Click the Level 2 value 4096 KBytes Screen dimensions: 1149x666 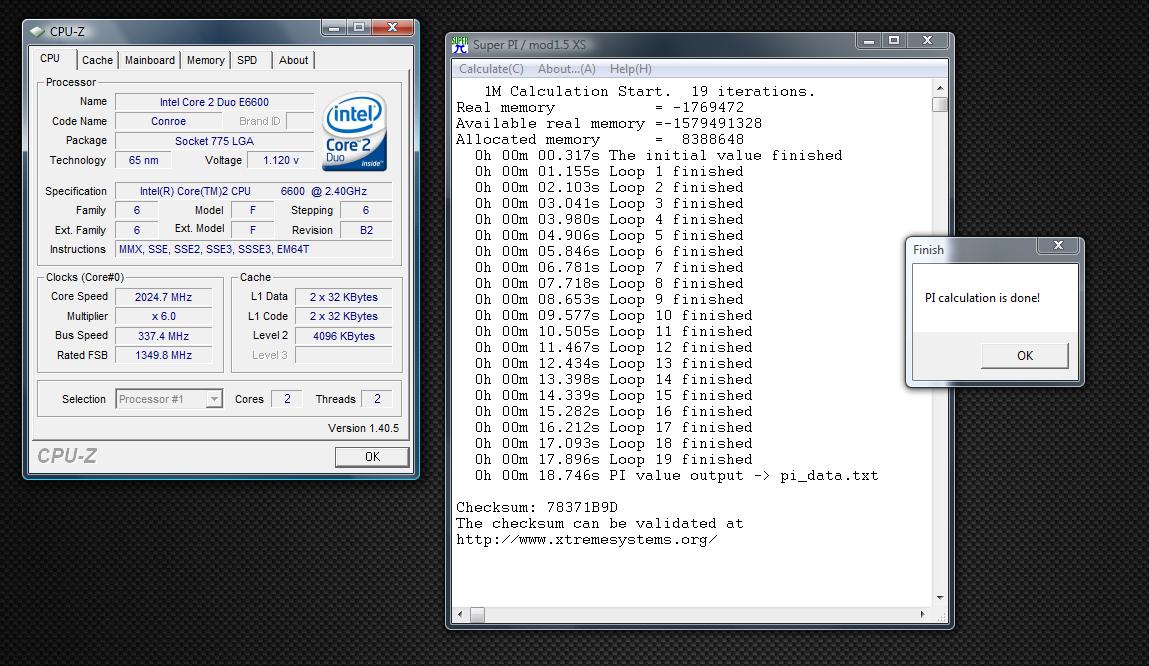coord(344,336)
